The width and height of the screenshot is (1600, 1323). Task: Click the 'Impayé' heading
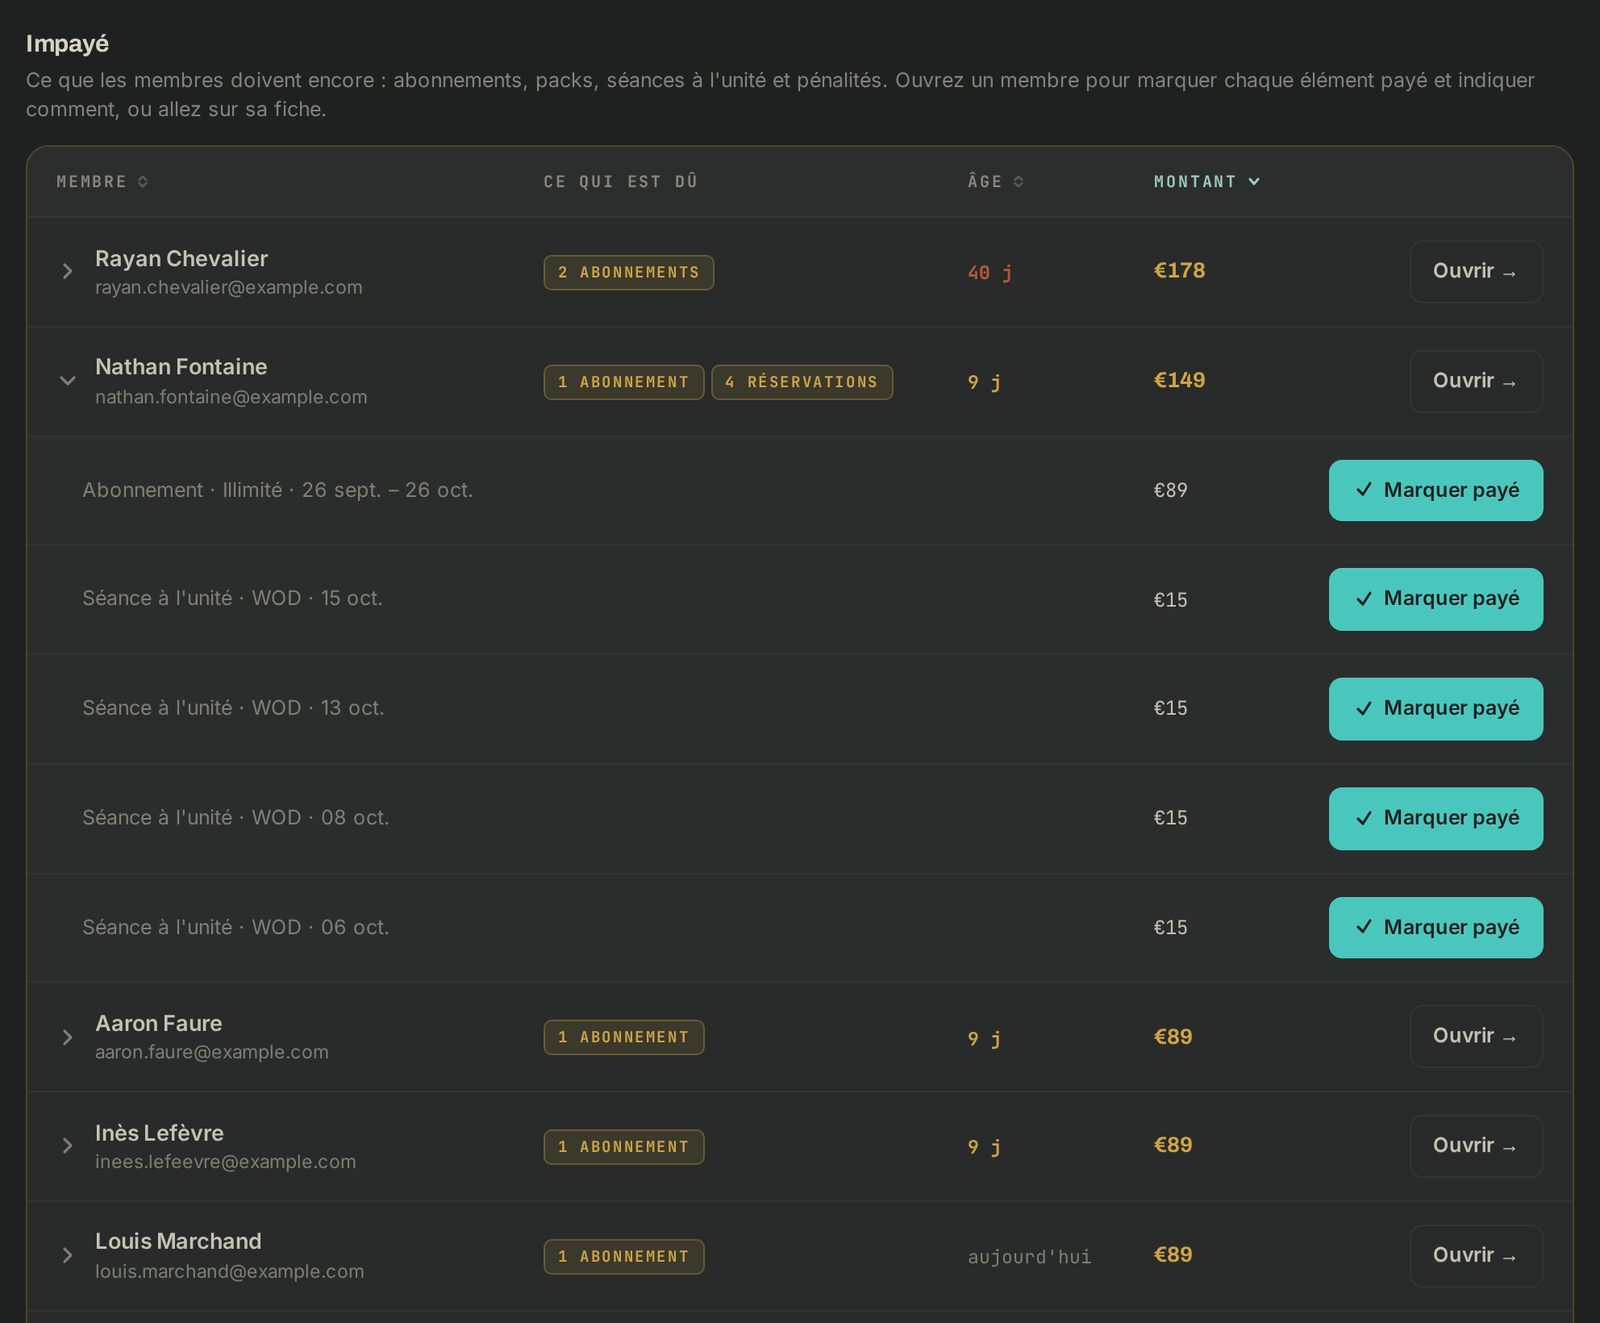pyautogui.click(x=67, y=44)
